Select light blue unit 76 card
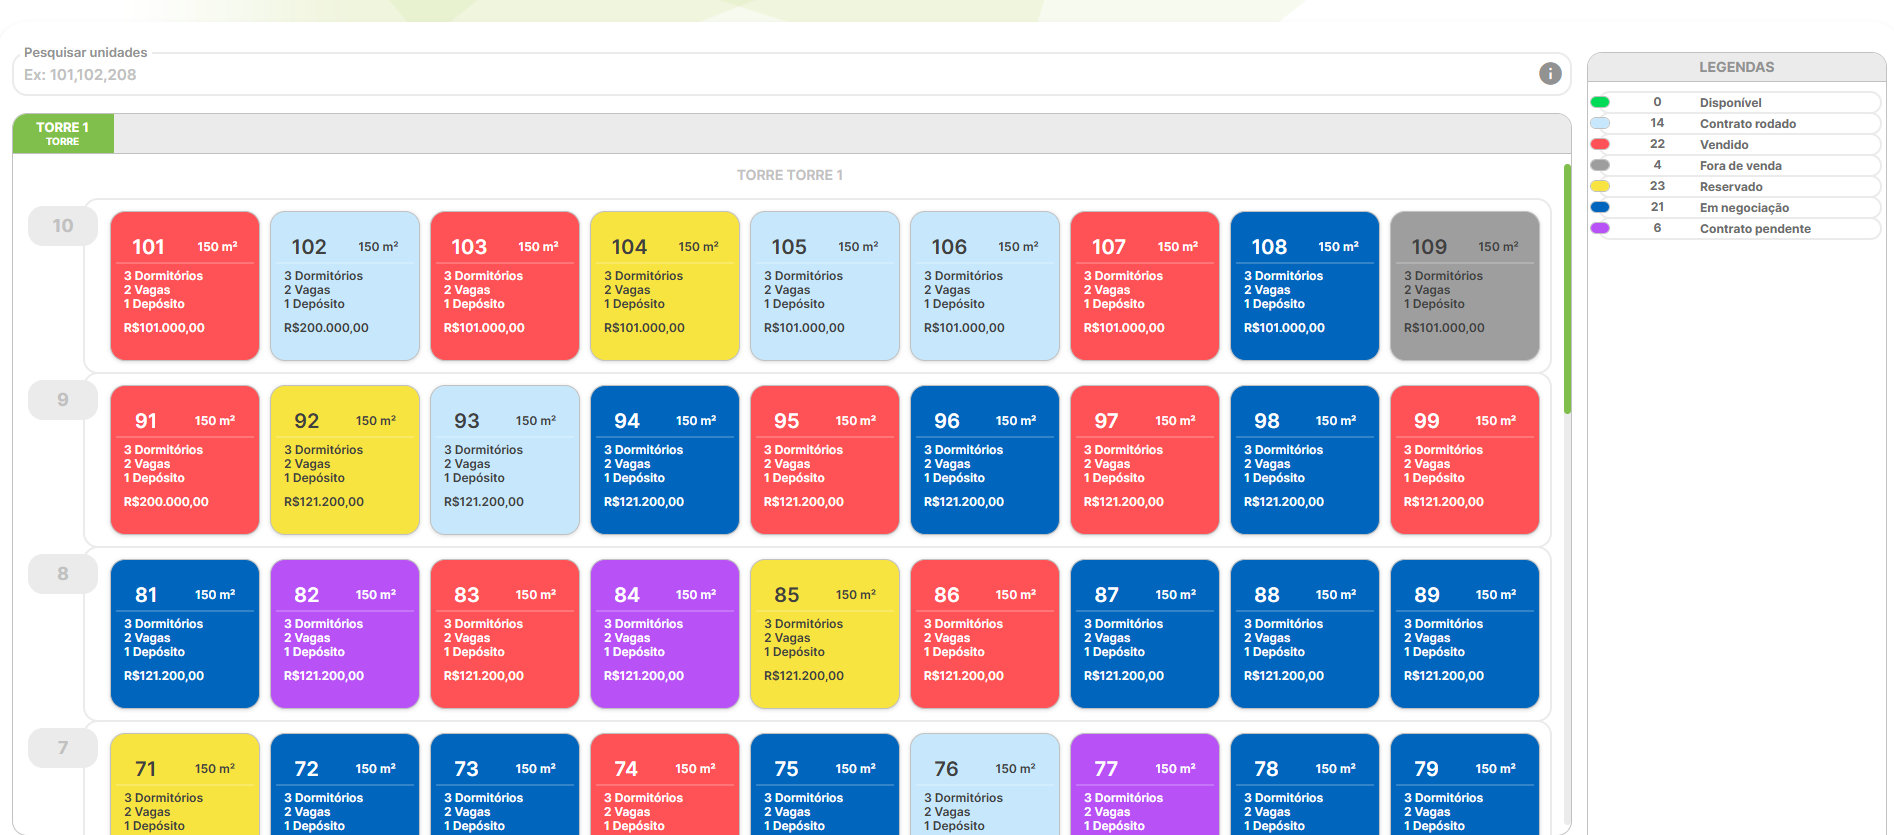Screen dimensions: 1894x835 pyautogui.click(x=985, y=785)
